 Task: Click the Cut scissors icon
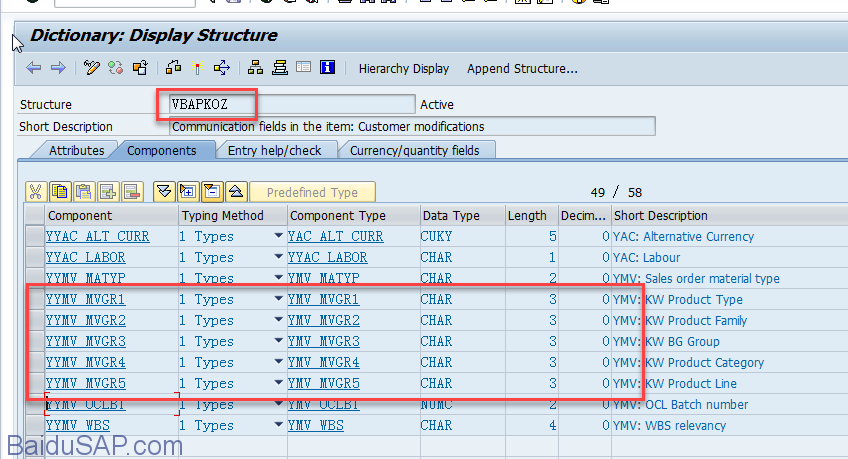point(36,192)
